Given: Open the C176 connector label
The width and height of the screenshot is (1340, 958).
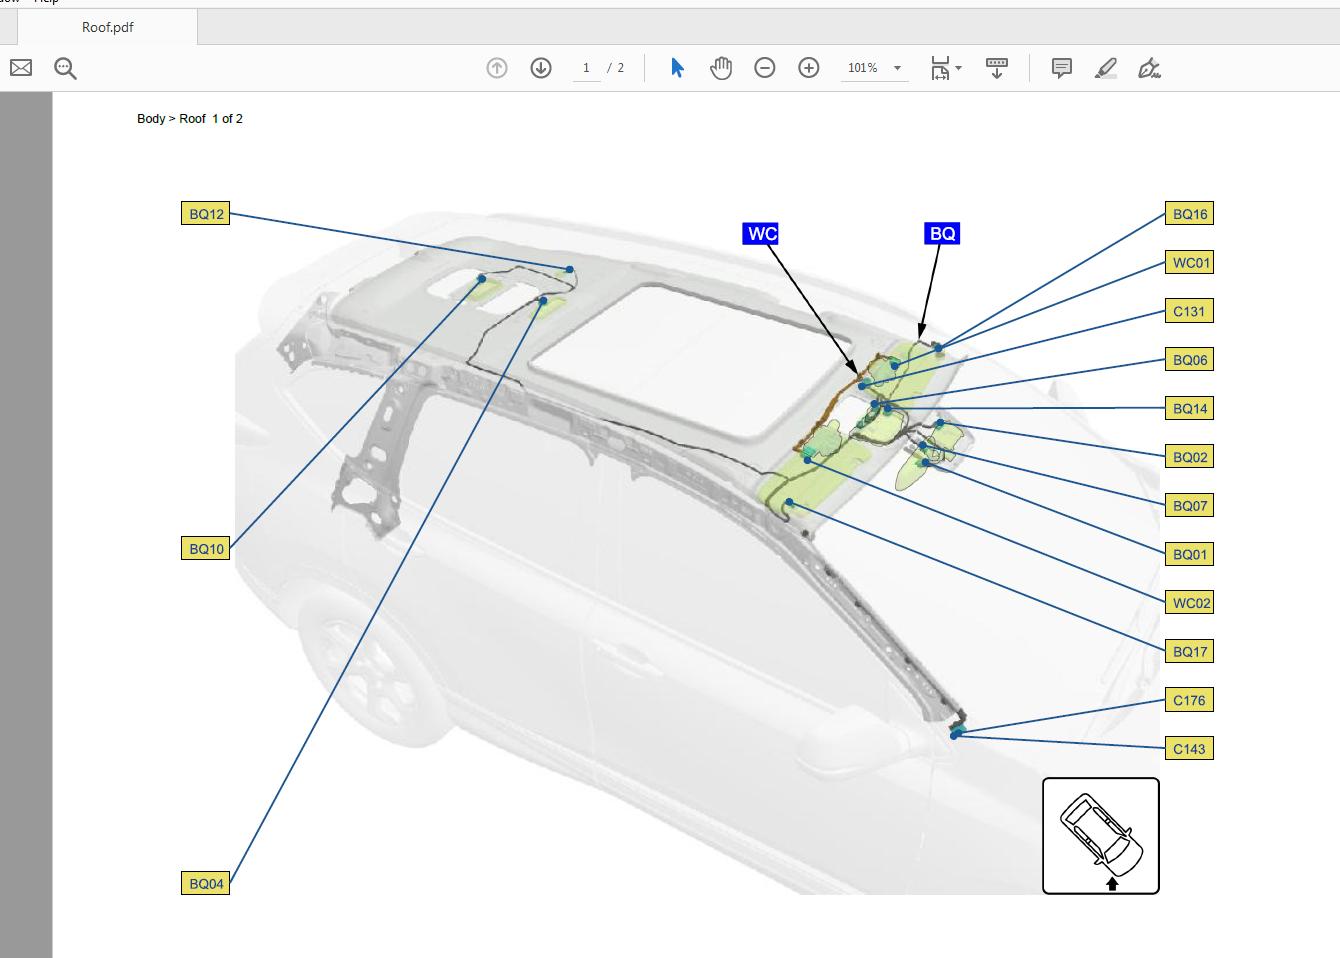Looking at the screenshot, I should 1190,700.
